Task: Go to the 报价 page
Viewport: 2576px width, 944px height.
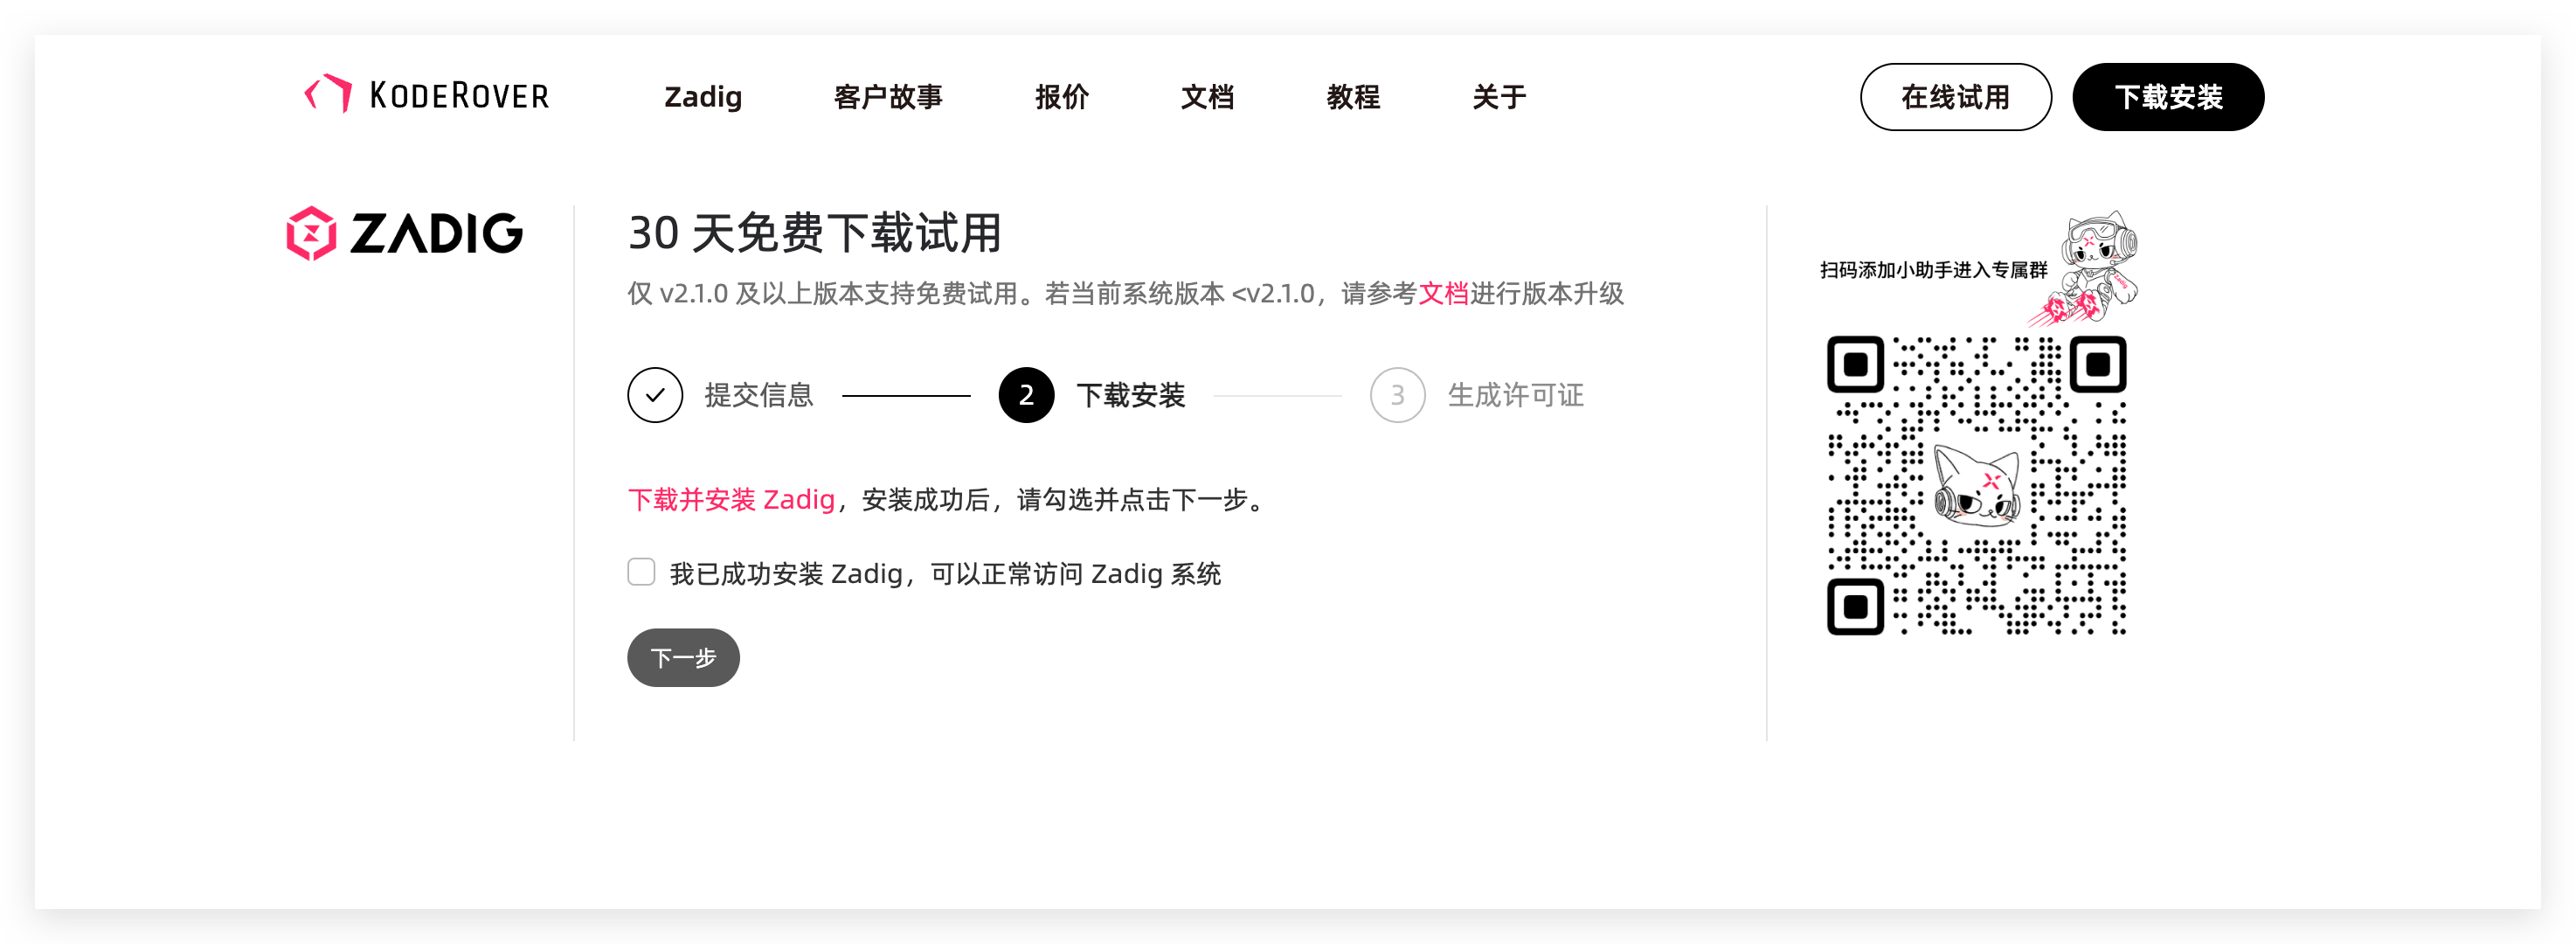Action: point(1062,97)
